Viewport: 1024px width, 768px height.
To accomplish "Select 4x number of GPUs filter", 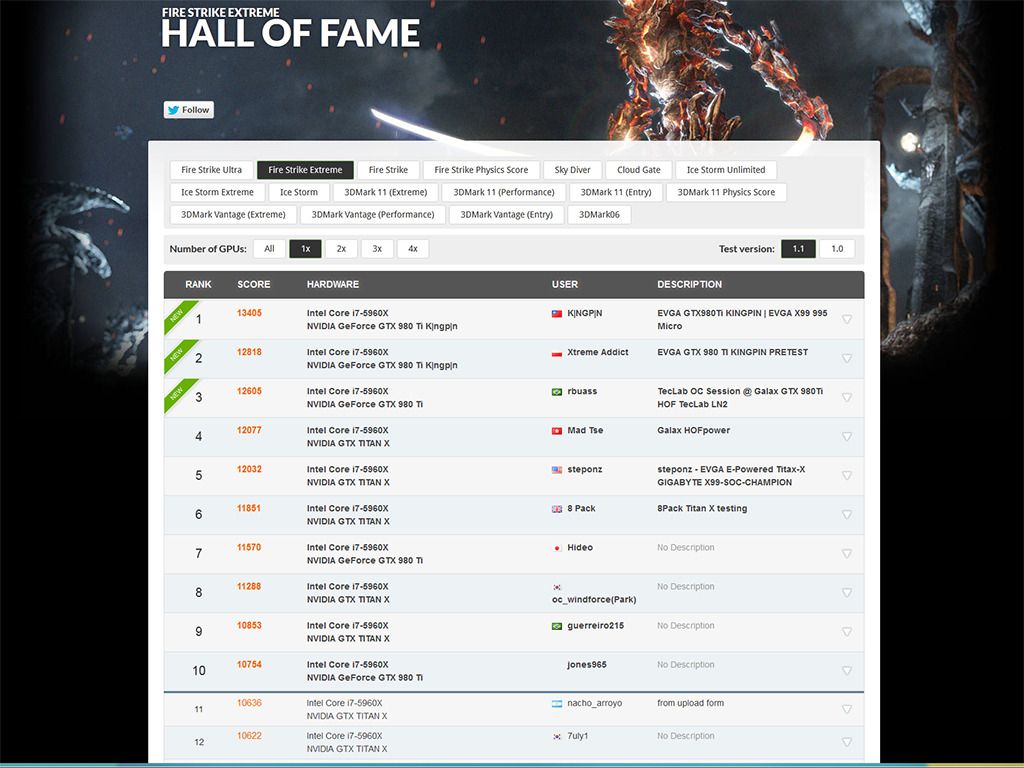I will pos(412,249).
